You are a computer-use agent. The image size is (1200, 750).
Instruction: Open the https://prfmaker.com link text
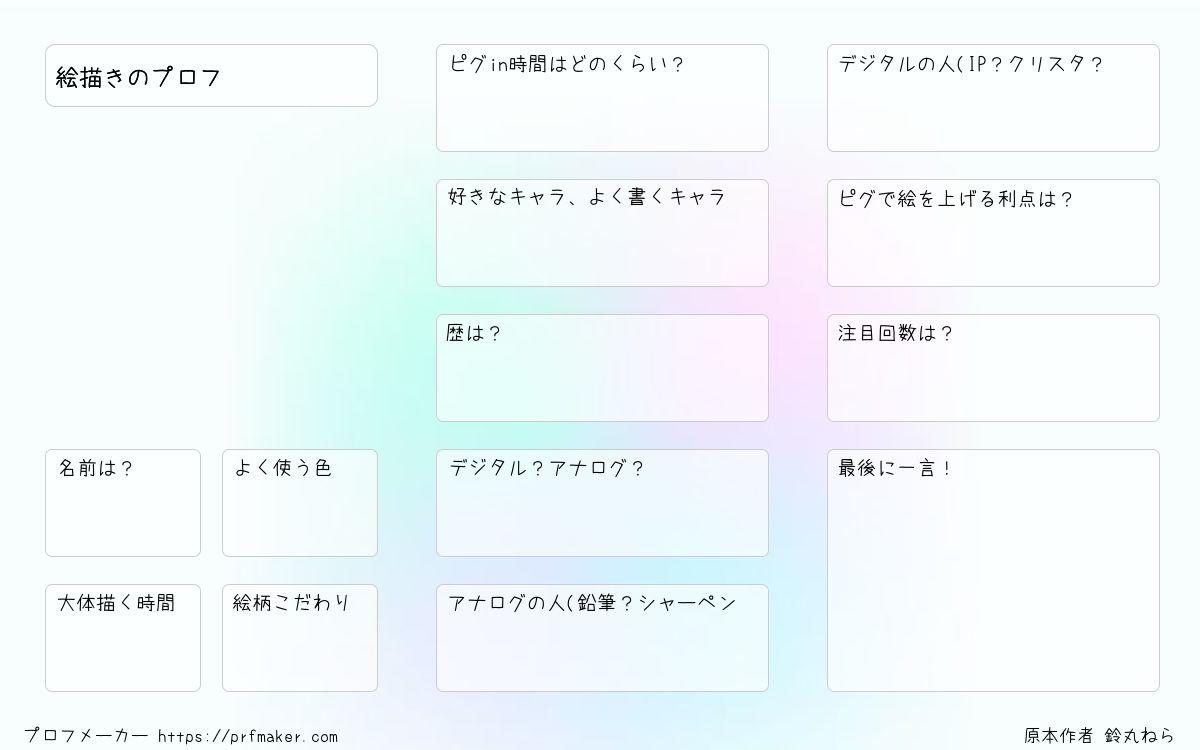click(x=248, y=737)
